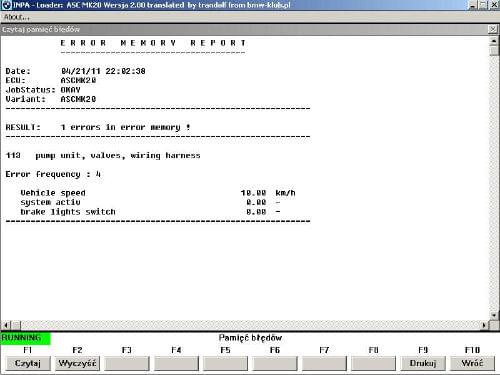Click vertical scrollbar down arrow
This screenshot has width=500, height=375.
(494, 315)
